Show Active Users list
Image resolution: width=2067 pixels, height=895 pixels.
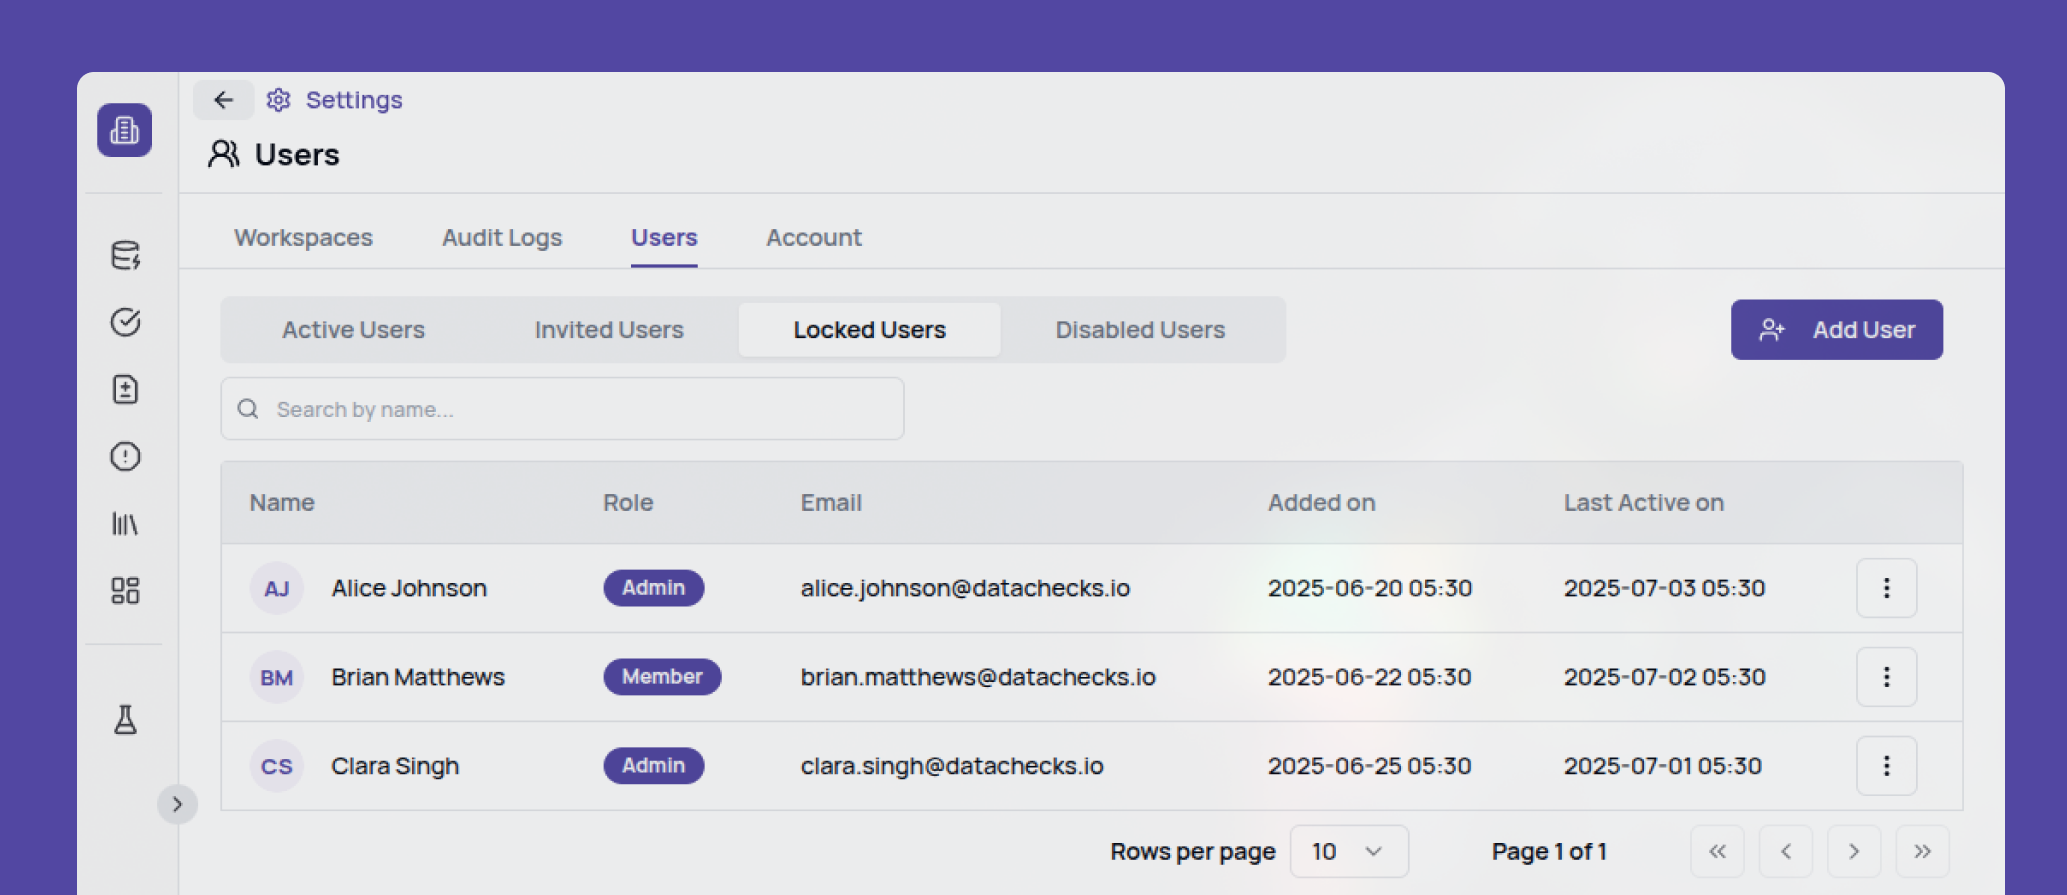click(x=353, y=330)
